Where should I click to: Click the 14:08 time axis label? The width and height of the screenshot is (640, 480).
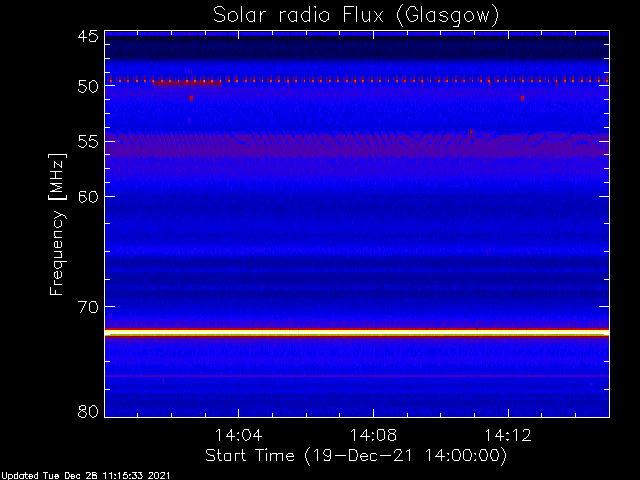[373, 435]
